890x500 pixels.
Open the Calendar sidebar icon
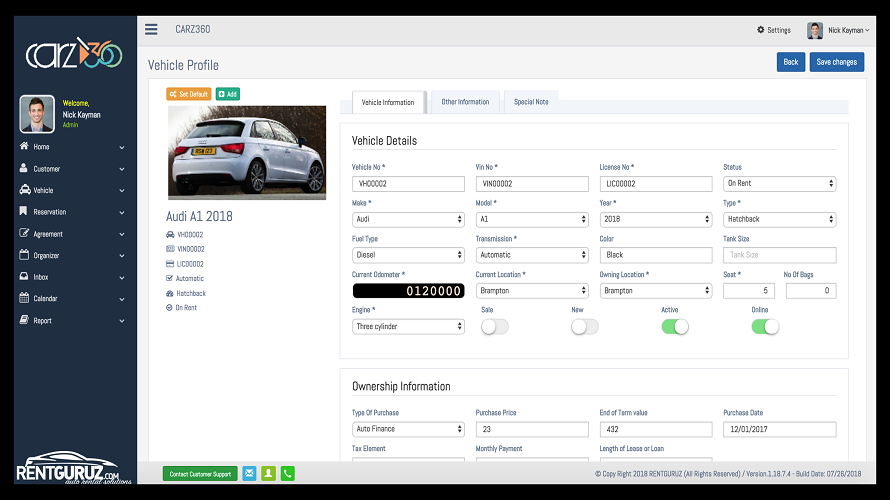[x=24, y=298]
